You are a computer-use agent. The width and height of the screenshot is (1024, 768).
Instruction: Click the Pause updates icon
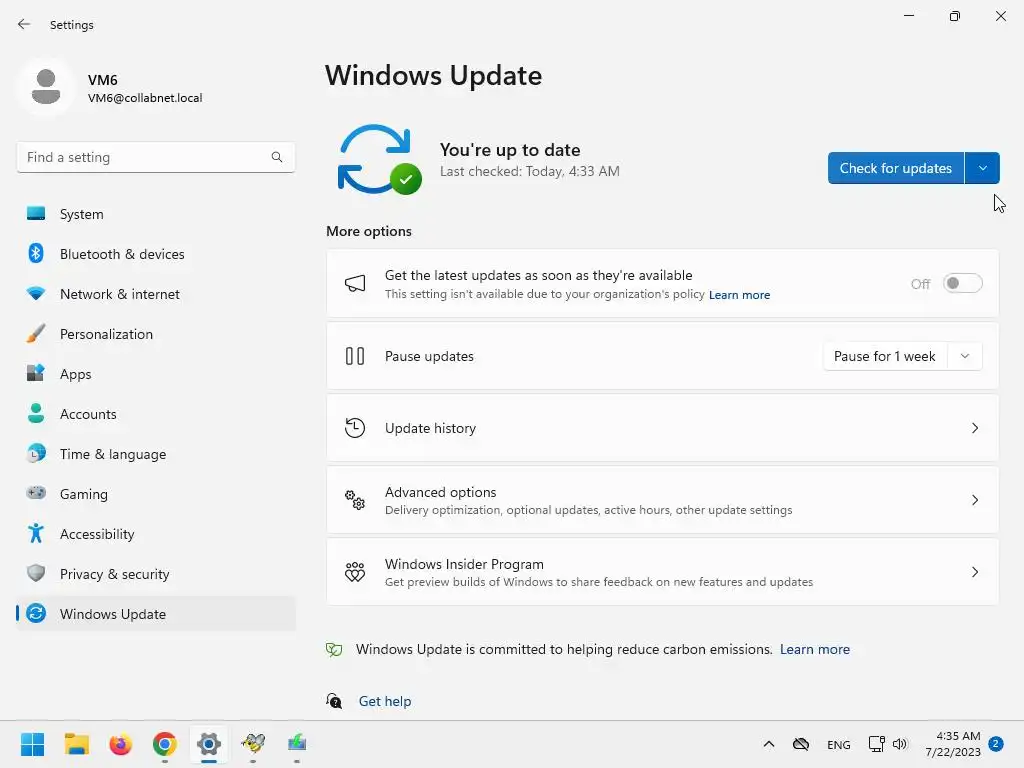[x=355, y=356]
